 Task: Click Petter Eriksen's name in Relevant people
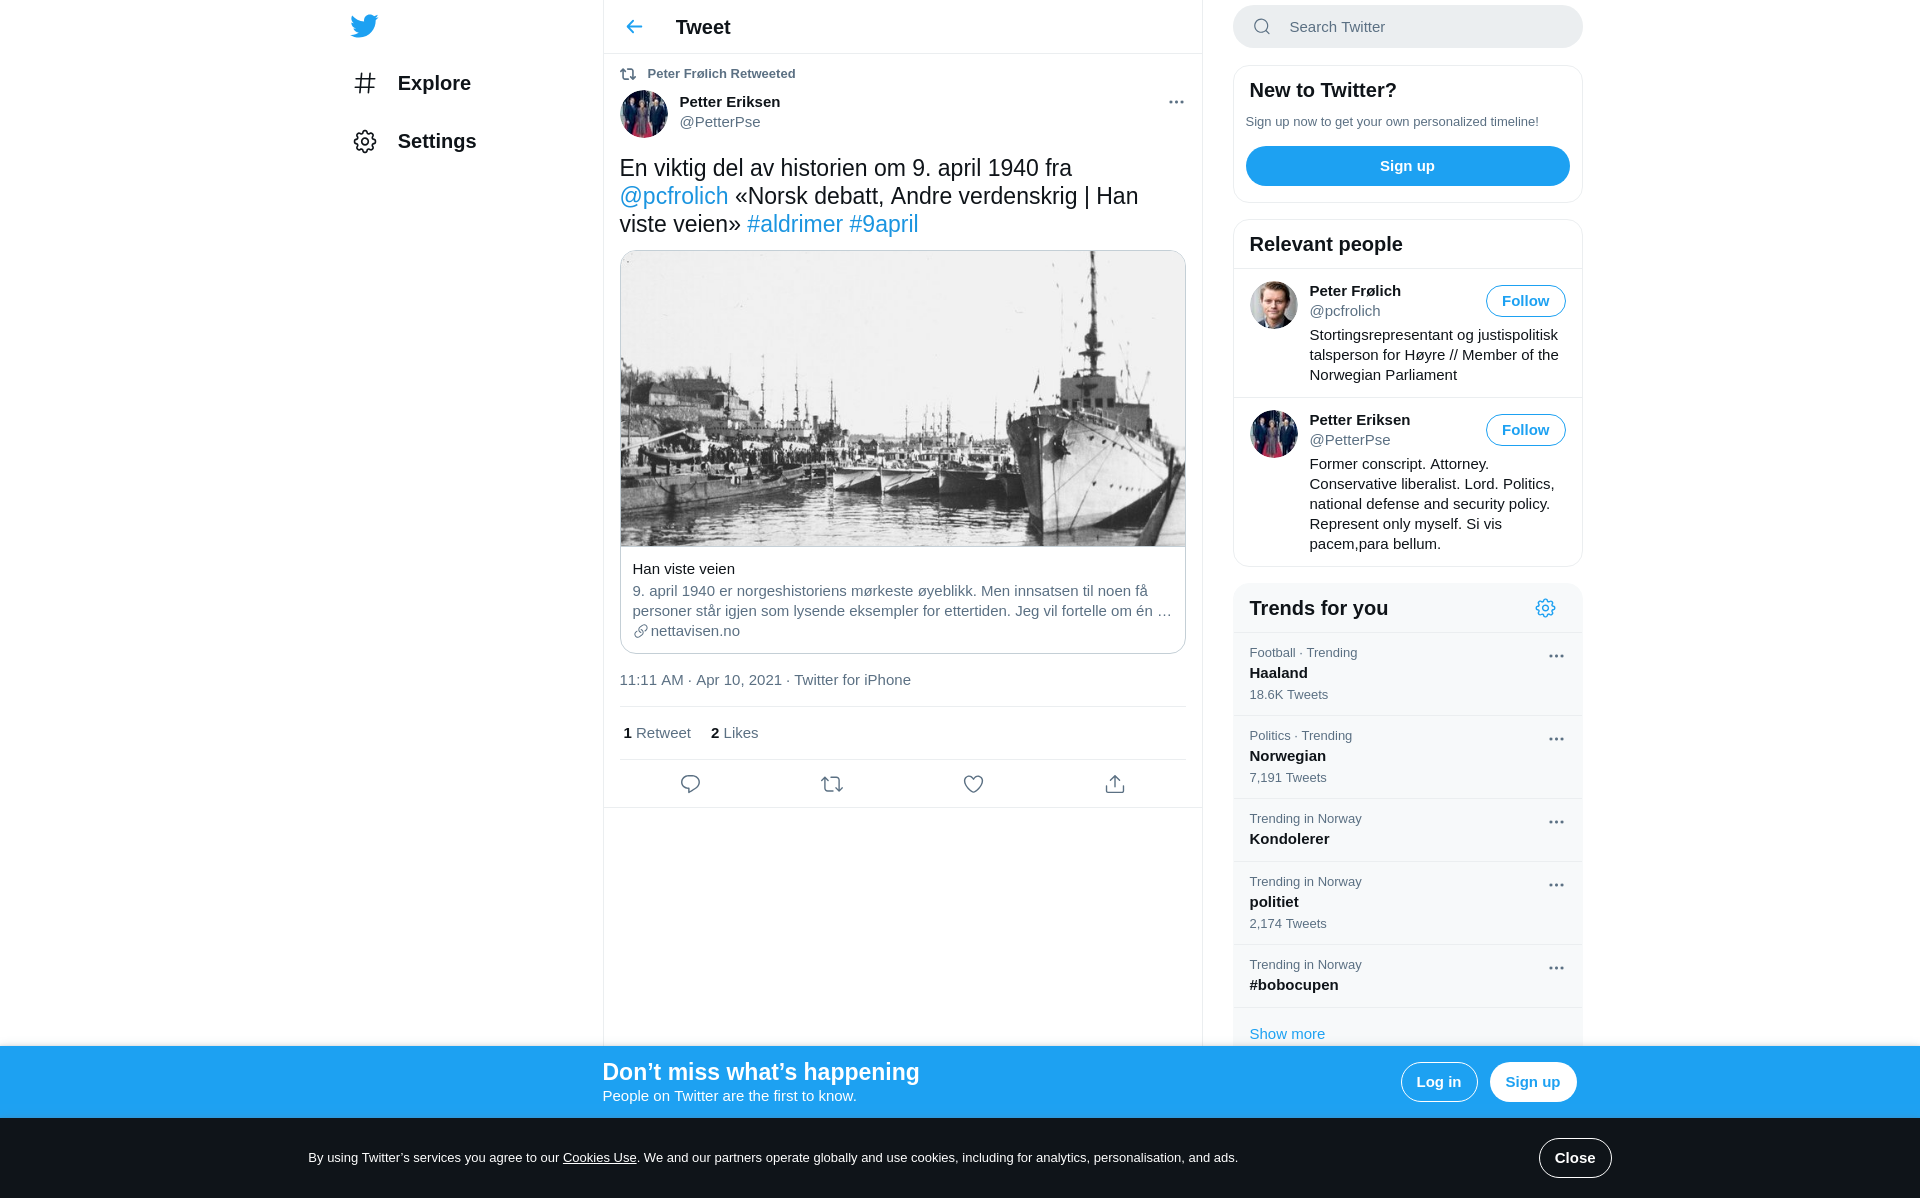[x=1360, y=420]
